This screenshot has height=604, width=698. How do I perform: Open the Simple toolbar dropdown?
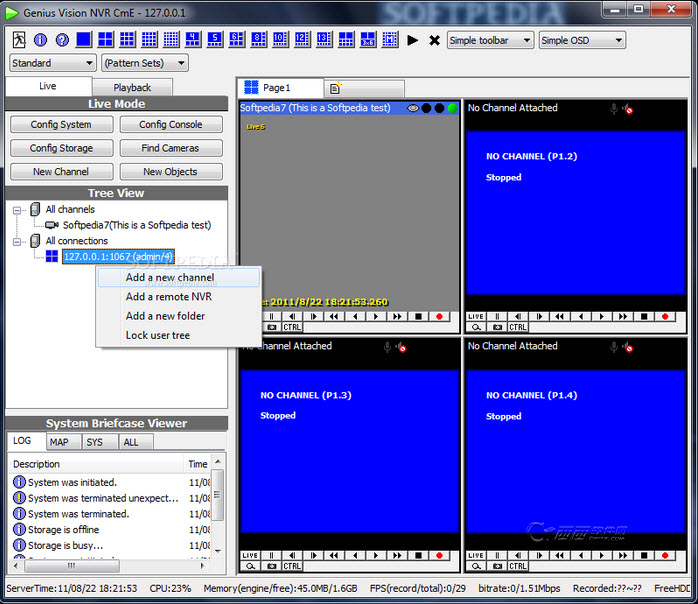[490, 41]
